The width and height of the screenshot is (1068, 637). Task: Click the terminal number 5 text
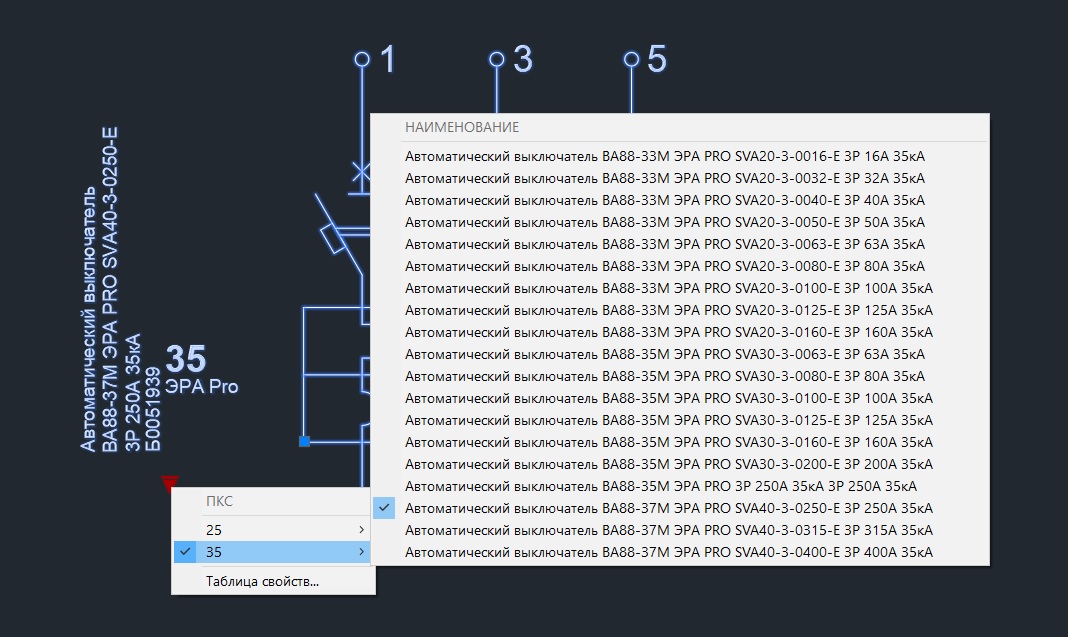tap(657, 59)
